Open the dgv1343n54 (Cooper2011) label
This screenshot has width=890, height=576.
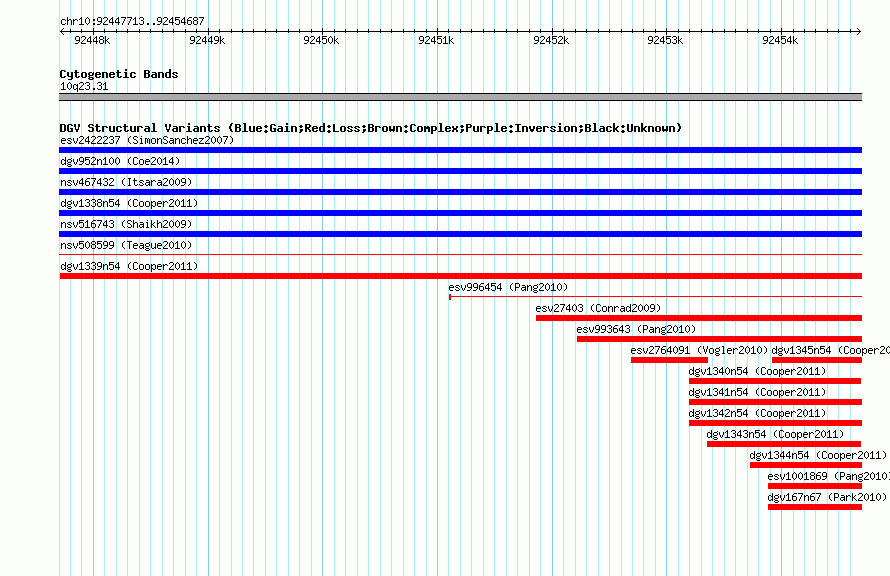[x=775, y=434]
